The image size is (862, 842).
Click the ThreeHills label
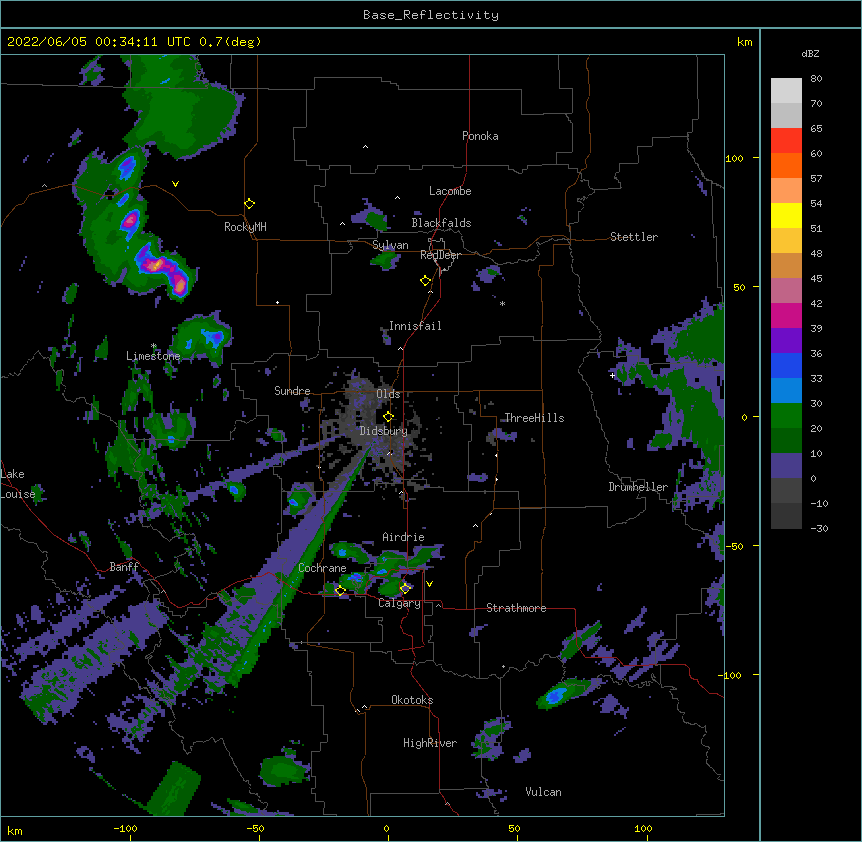534,418
